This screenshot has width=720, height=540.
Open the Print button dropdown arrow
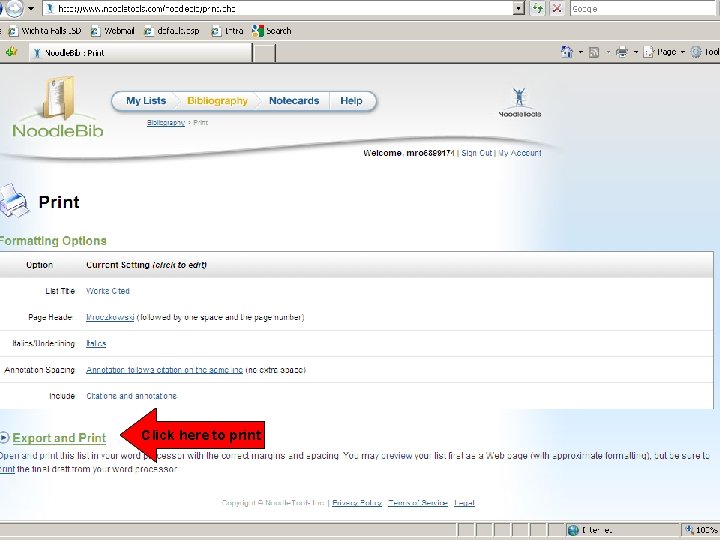point(636,52)
